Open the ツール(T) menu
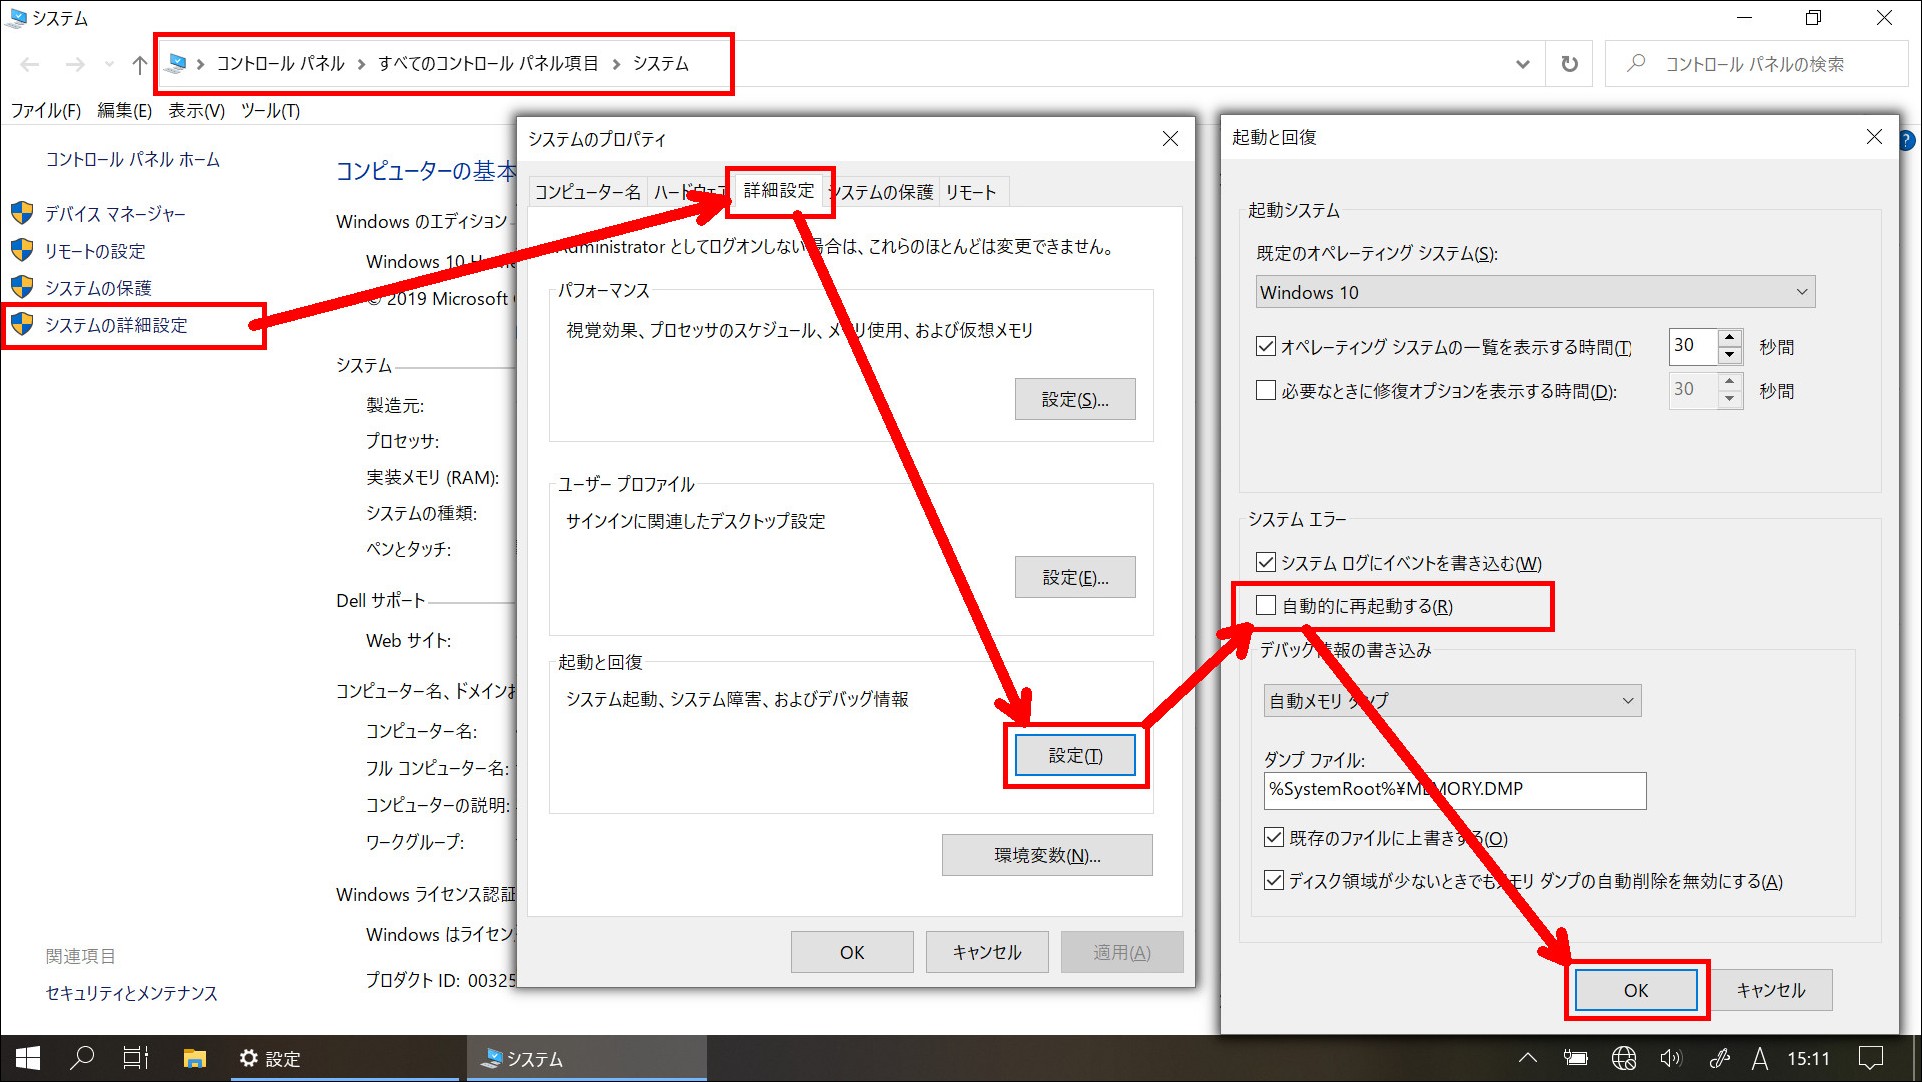This screenshot has width=1922, height=1082. pyautogui.click(x=270, y=111)
